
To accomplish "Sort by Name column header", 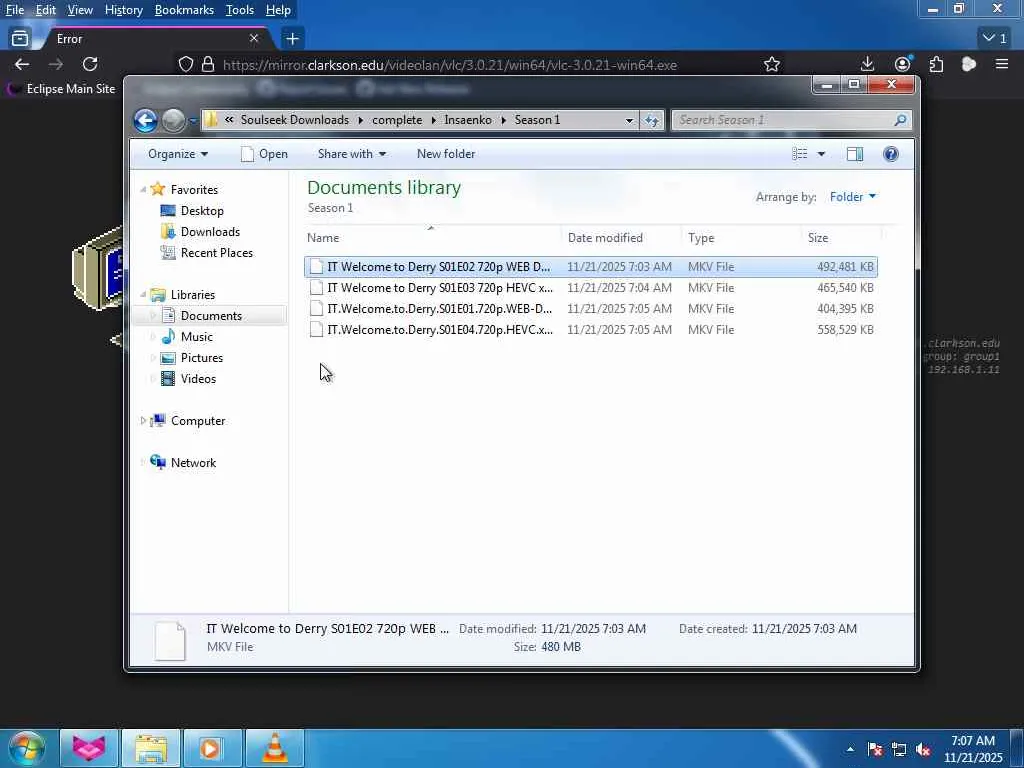I will [x=432, y=238].
